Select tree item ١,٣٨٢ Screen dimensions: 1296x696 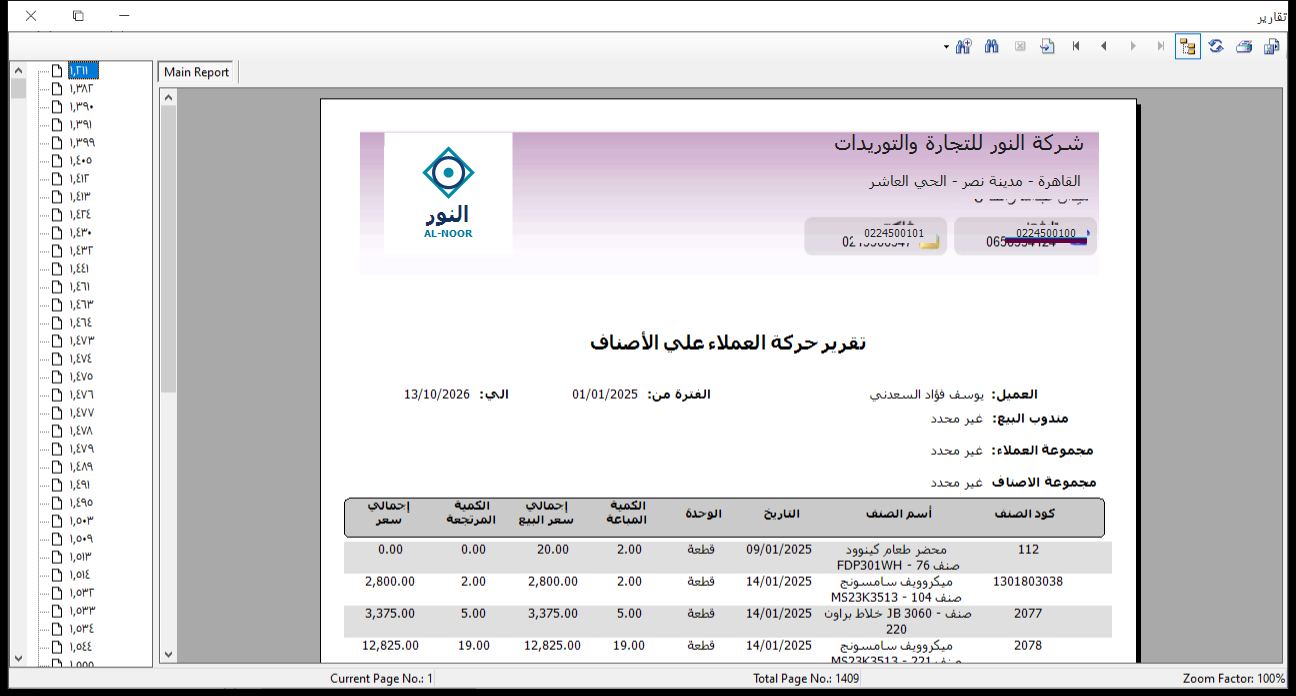pos(81,89)
